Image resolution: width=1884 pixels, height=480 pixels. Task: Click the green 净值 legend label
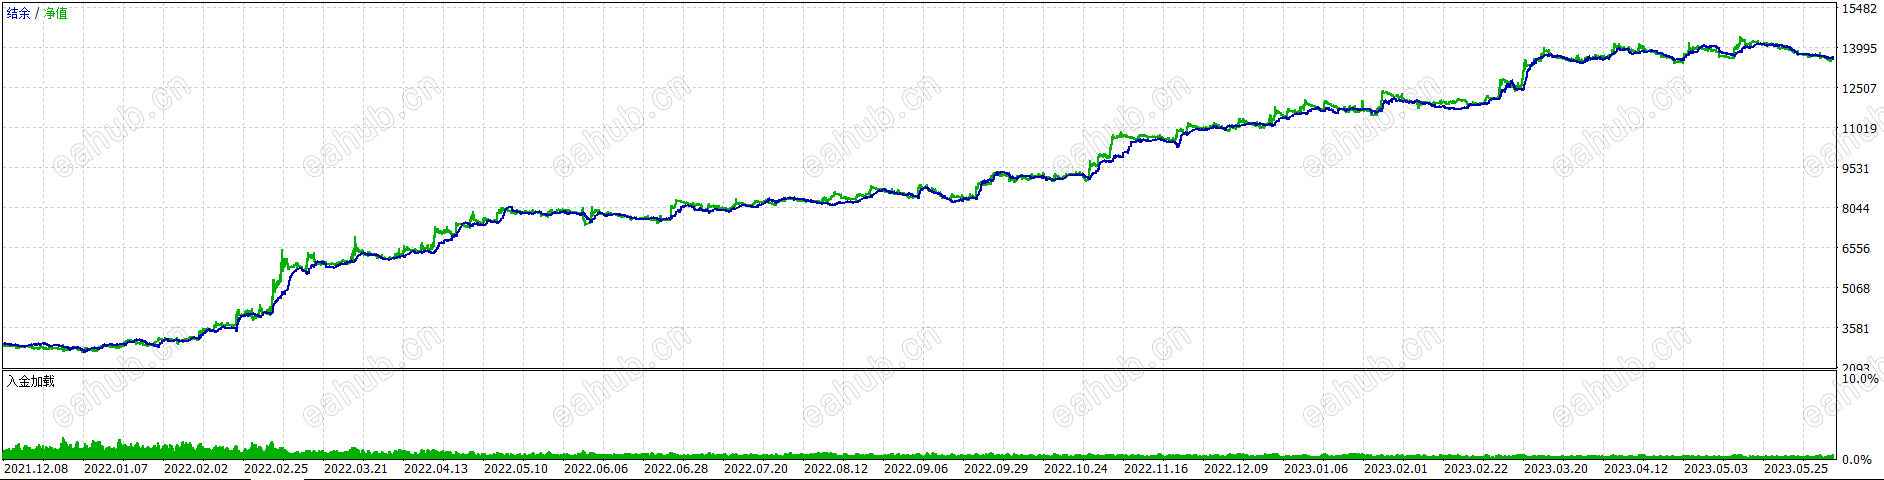[56, 14]
